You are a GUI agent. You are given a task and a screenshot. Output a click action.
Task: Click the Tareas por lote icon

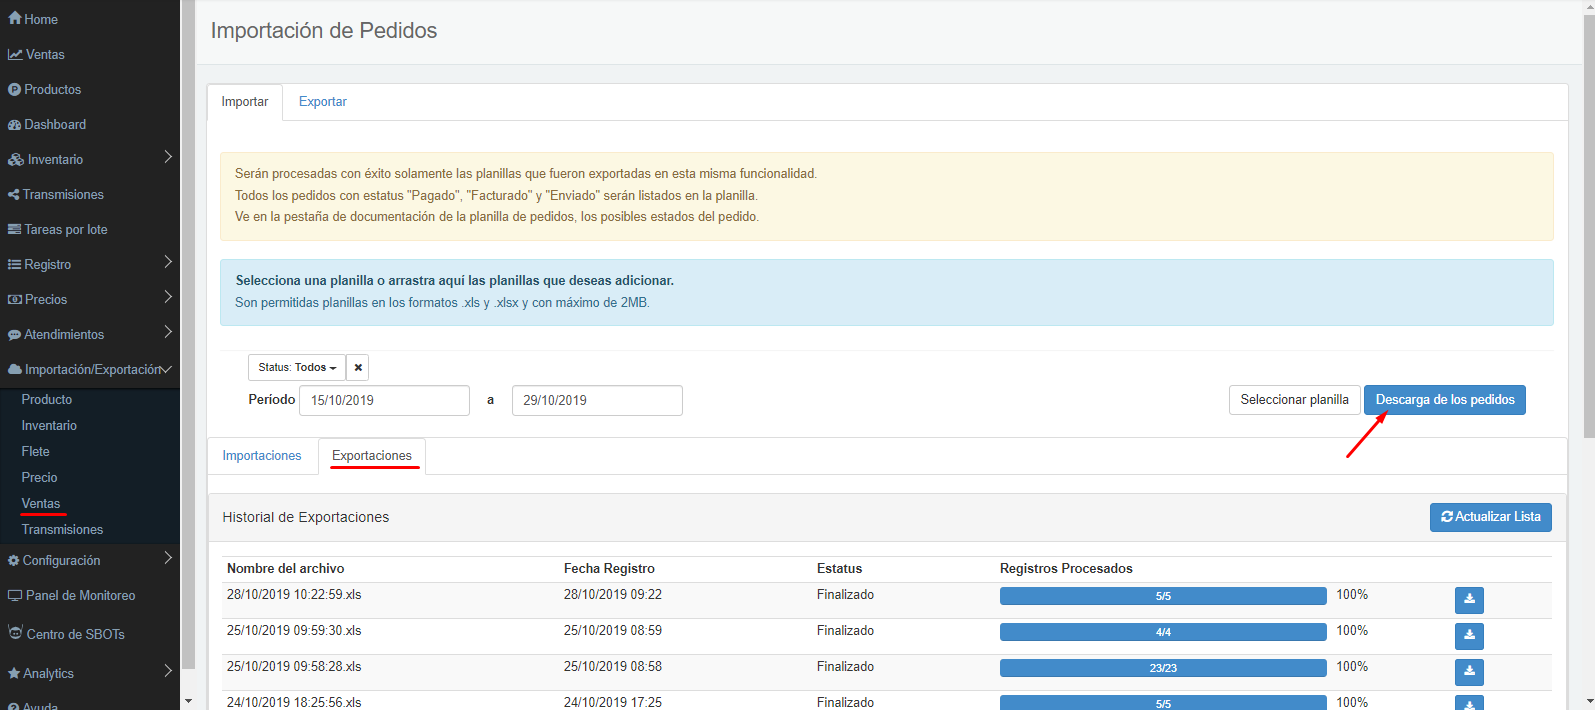(14, 230)
